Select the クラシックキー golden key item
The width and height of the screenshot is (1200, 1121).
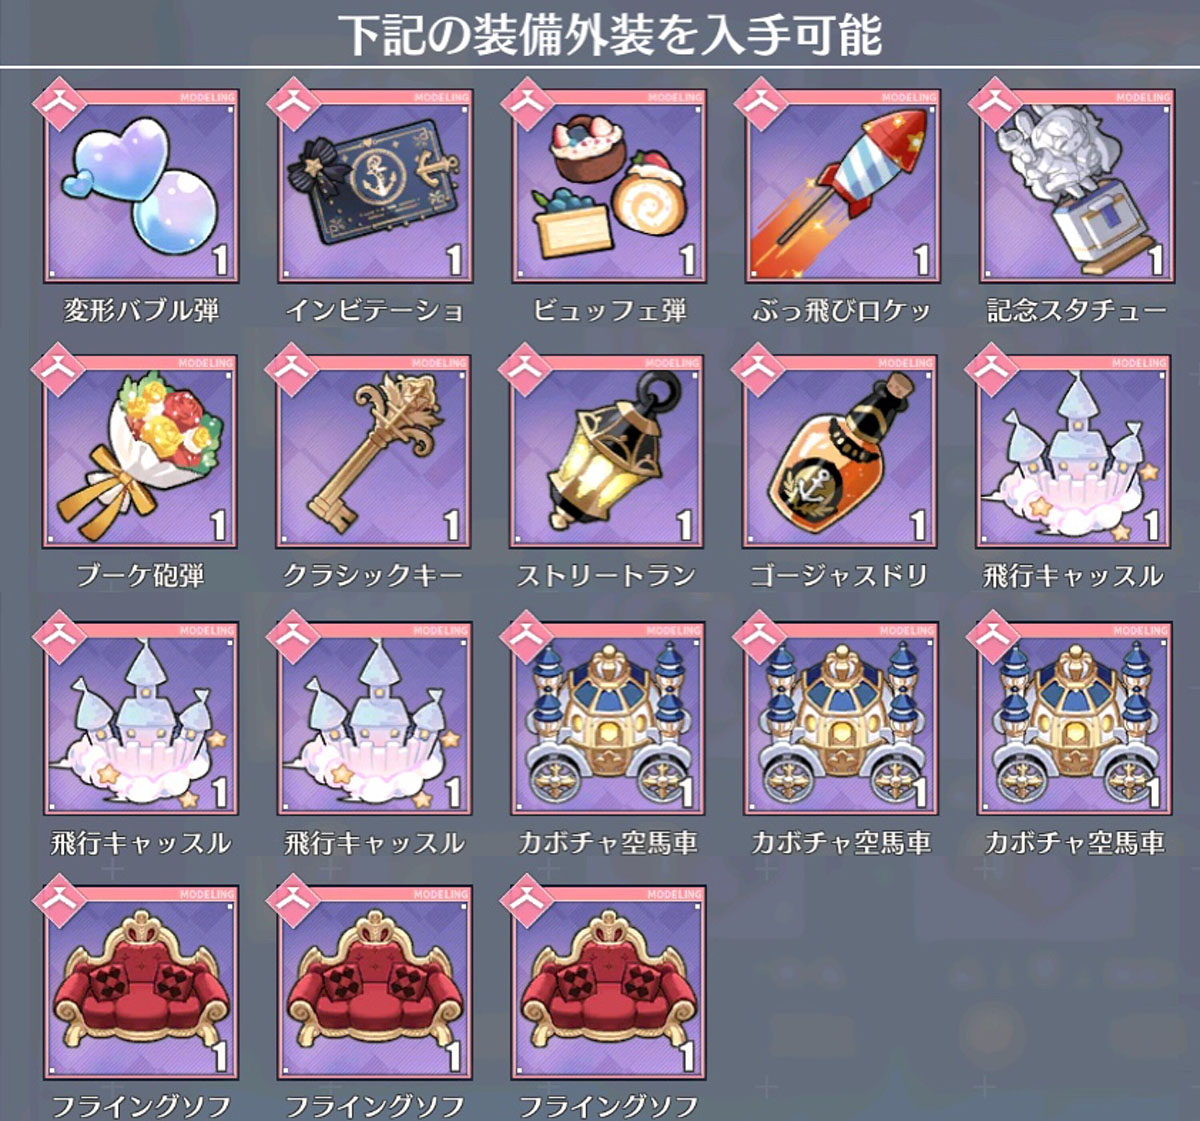(x=374, y=452)
